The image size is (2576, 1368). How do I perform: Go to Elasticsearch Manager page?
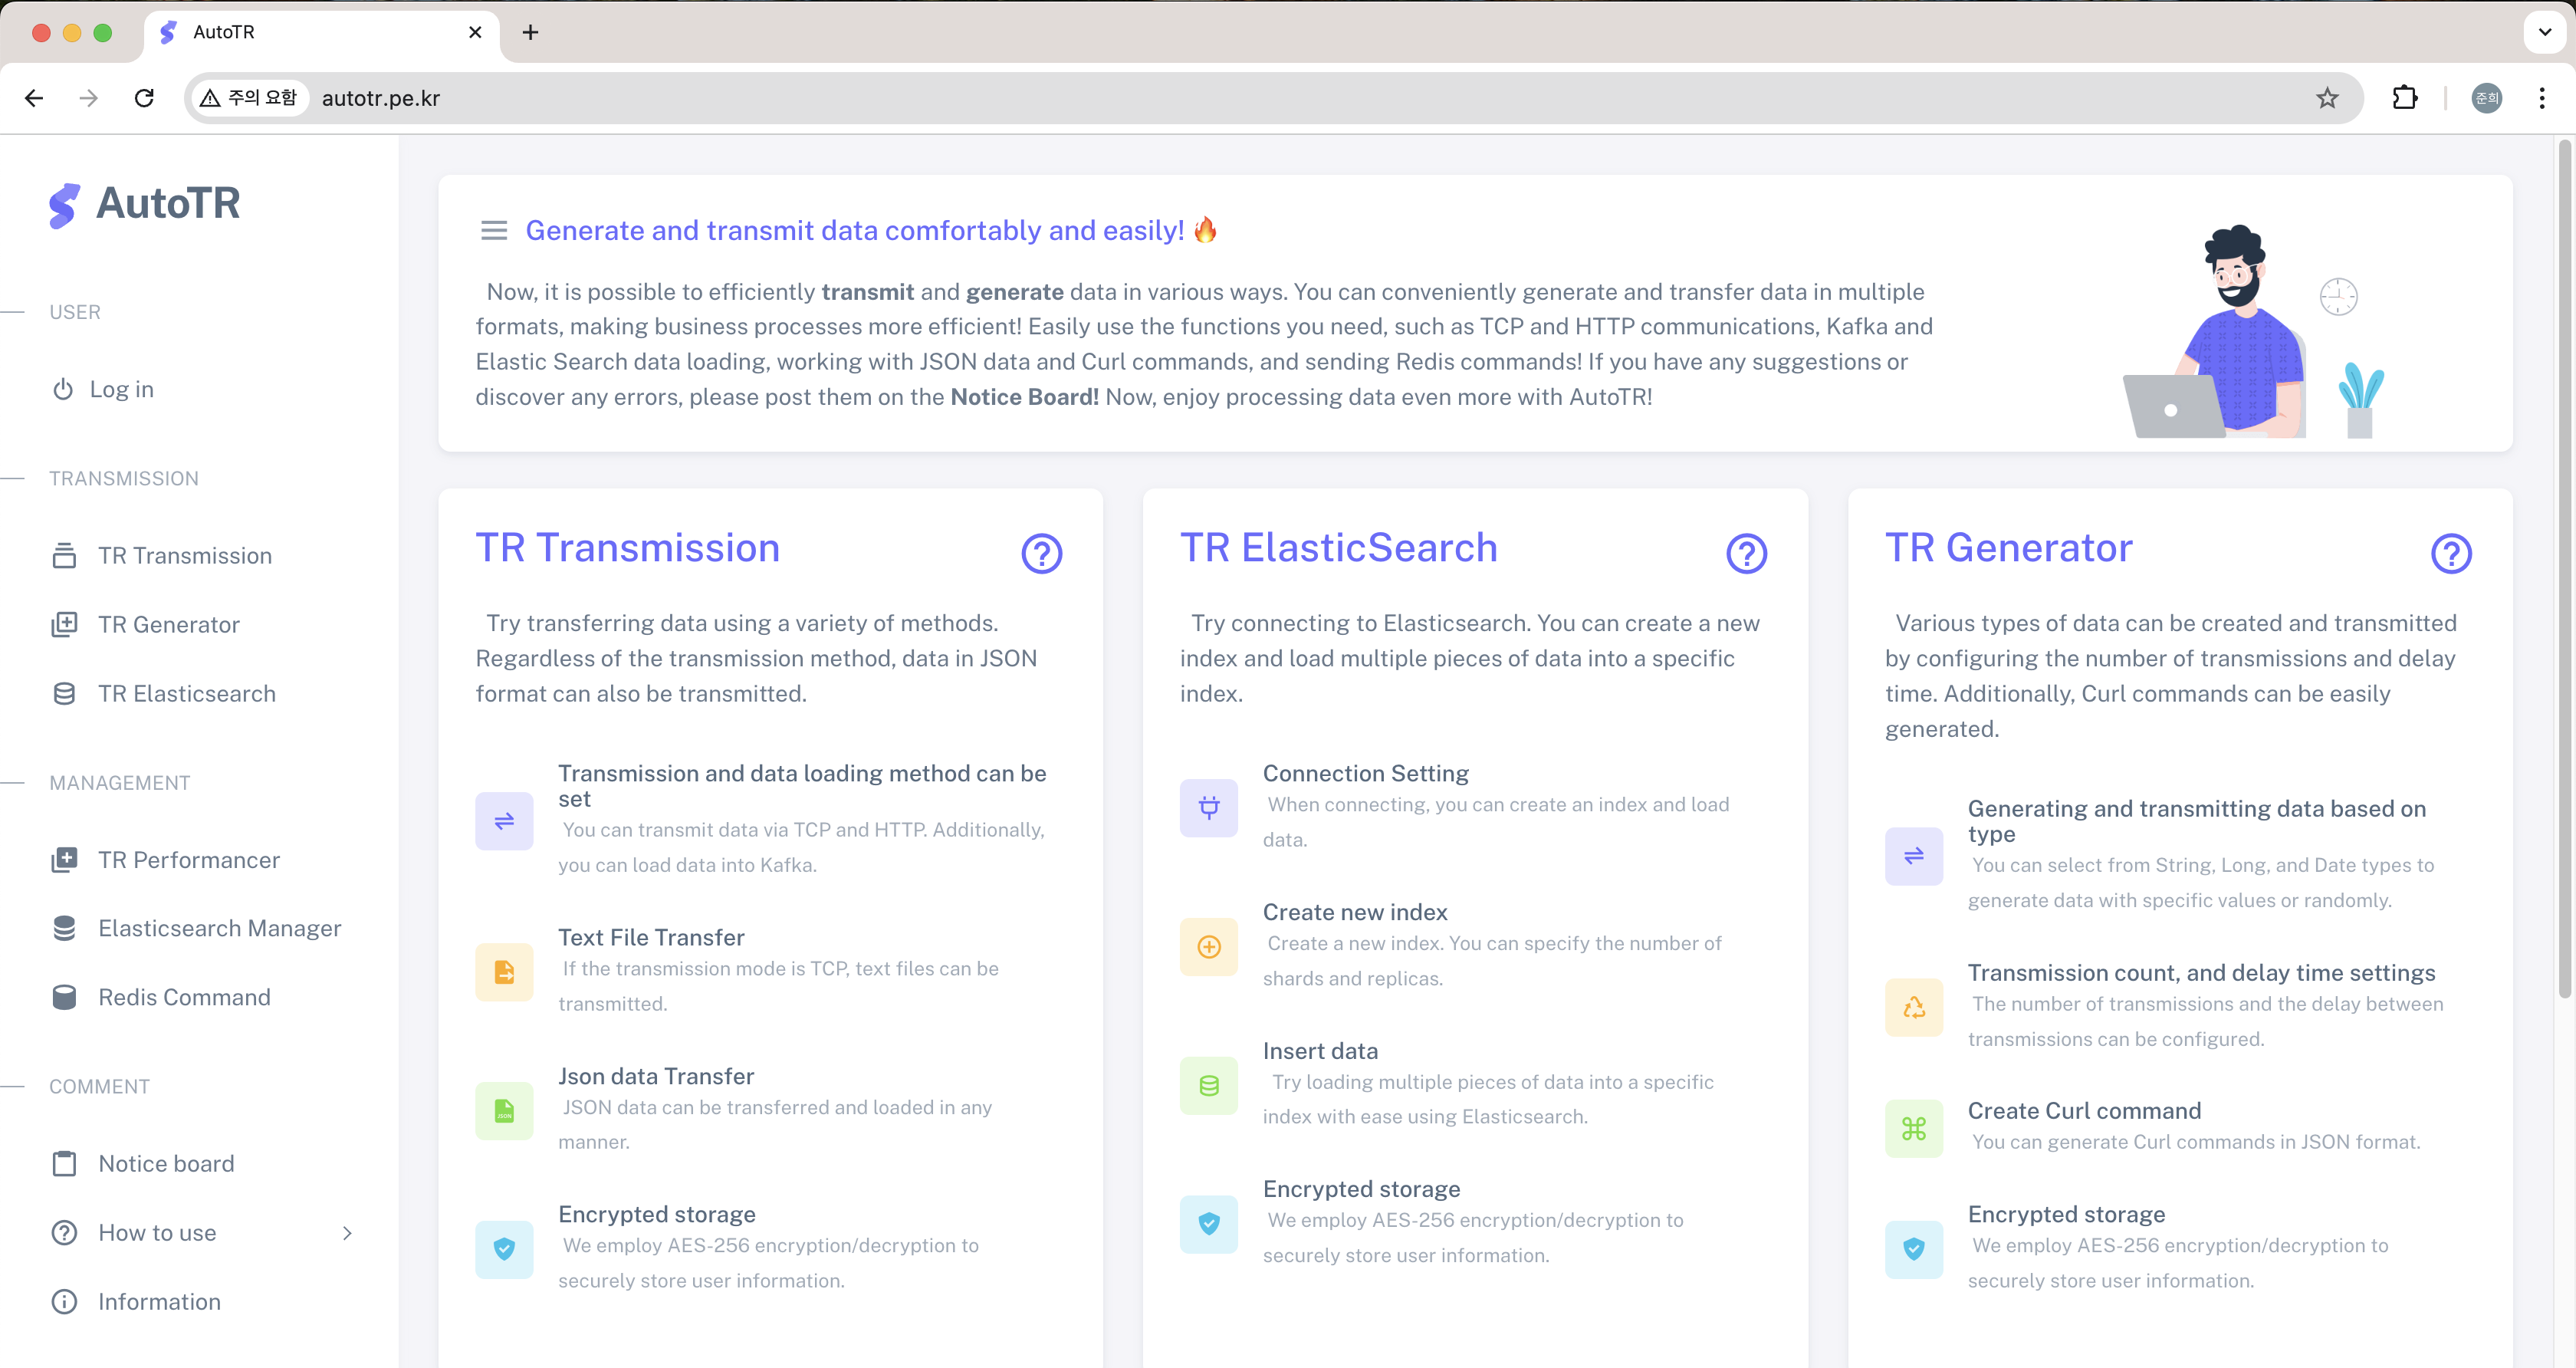pyautogui.click(x=219, y=928)
